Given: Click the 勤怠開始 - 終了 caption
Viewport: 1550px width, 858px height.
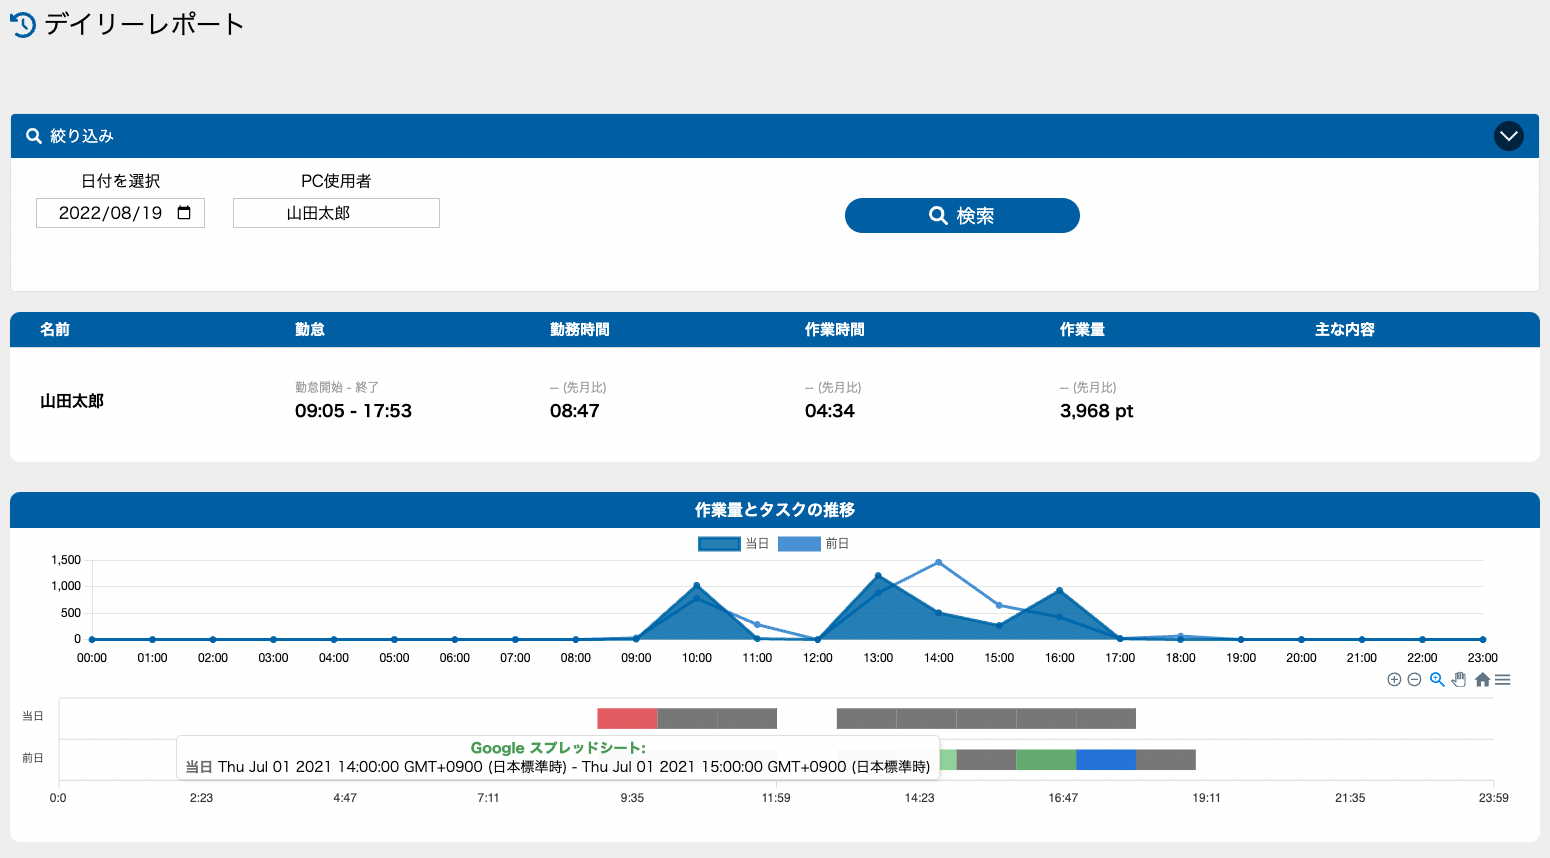Looking at the screenshot, I should 337,387.
